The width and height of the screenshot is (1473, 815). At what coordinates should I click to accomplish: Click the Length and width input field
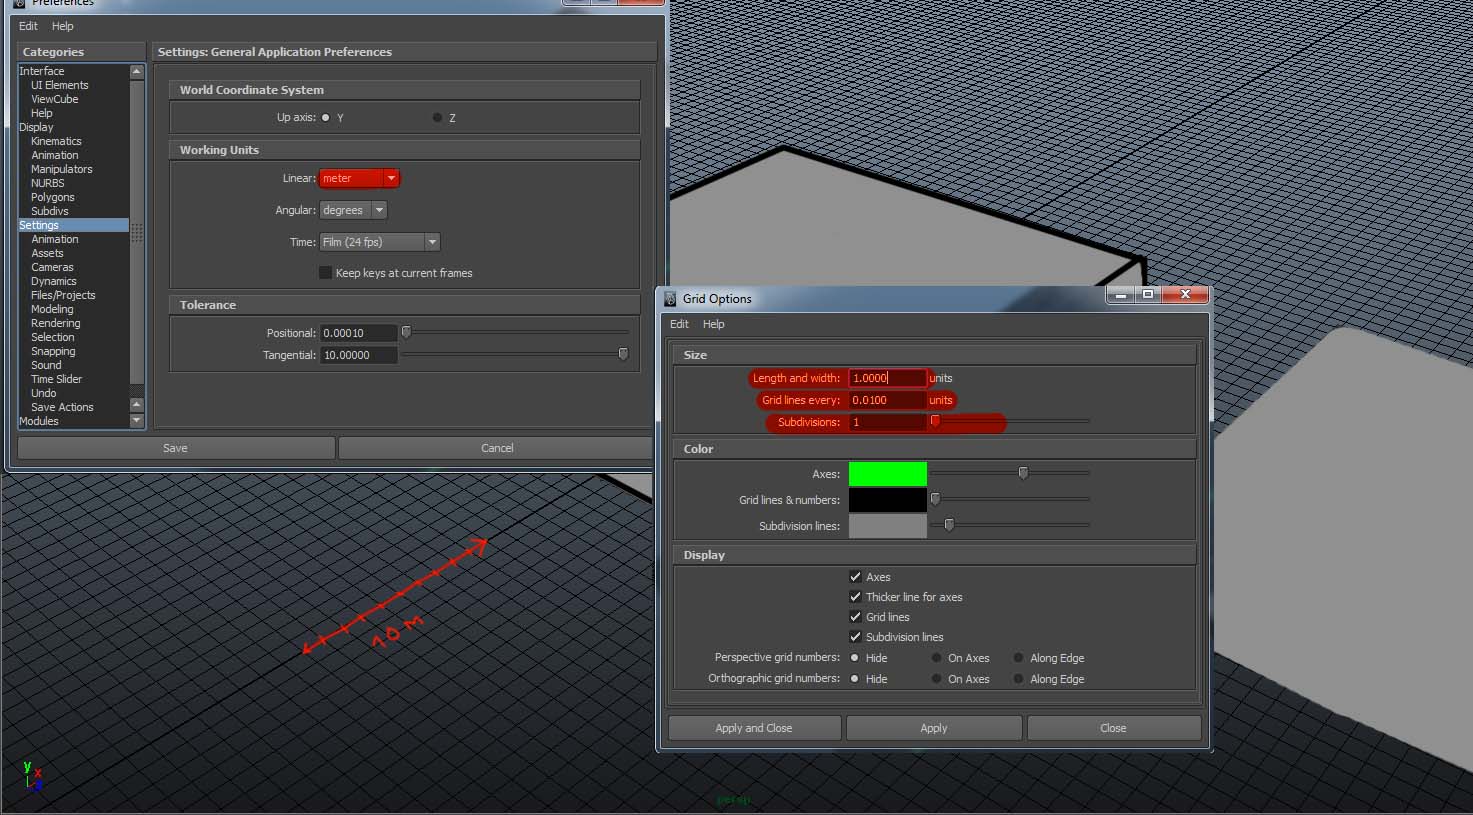click(888, 377)
